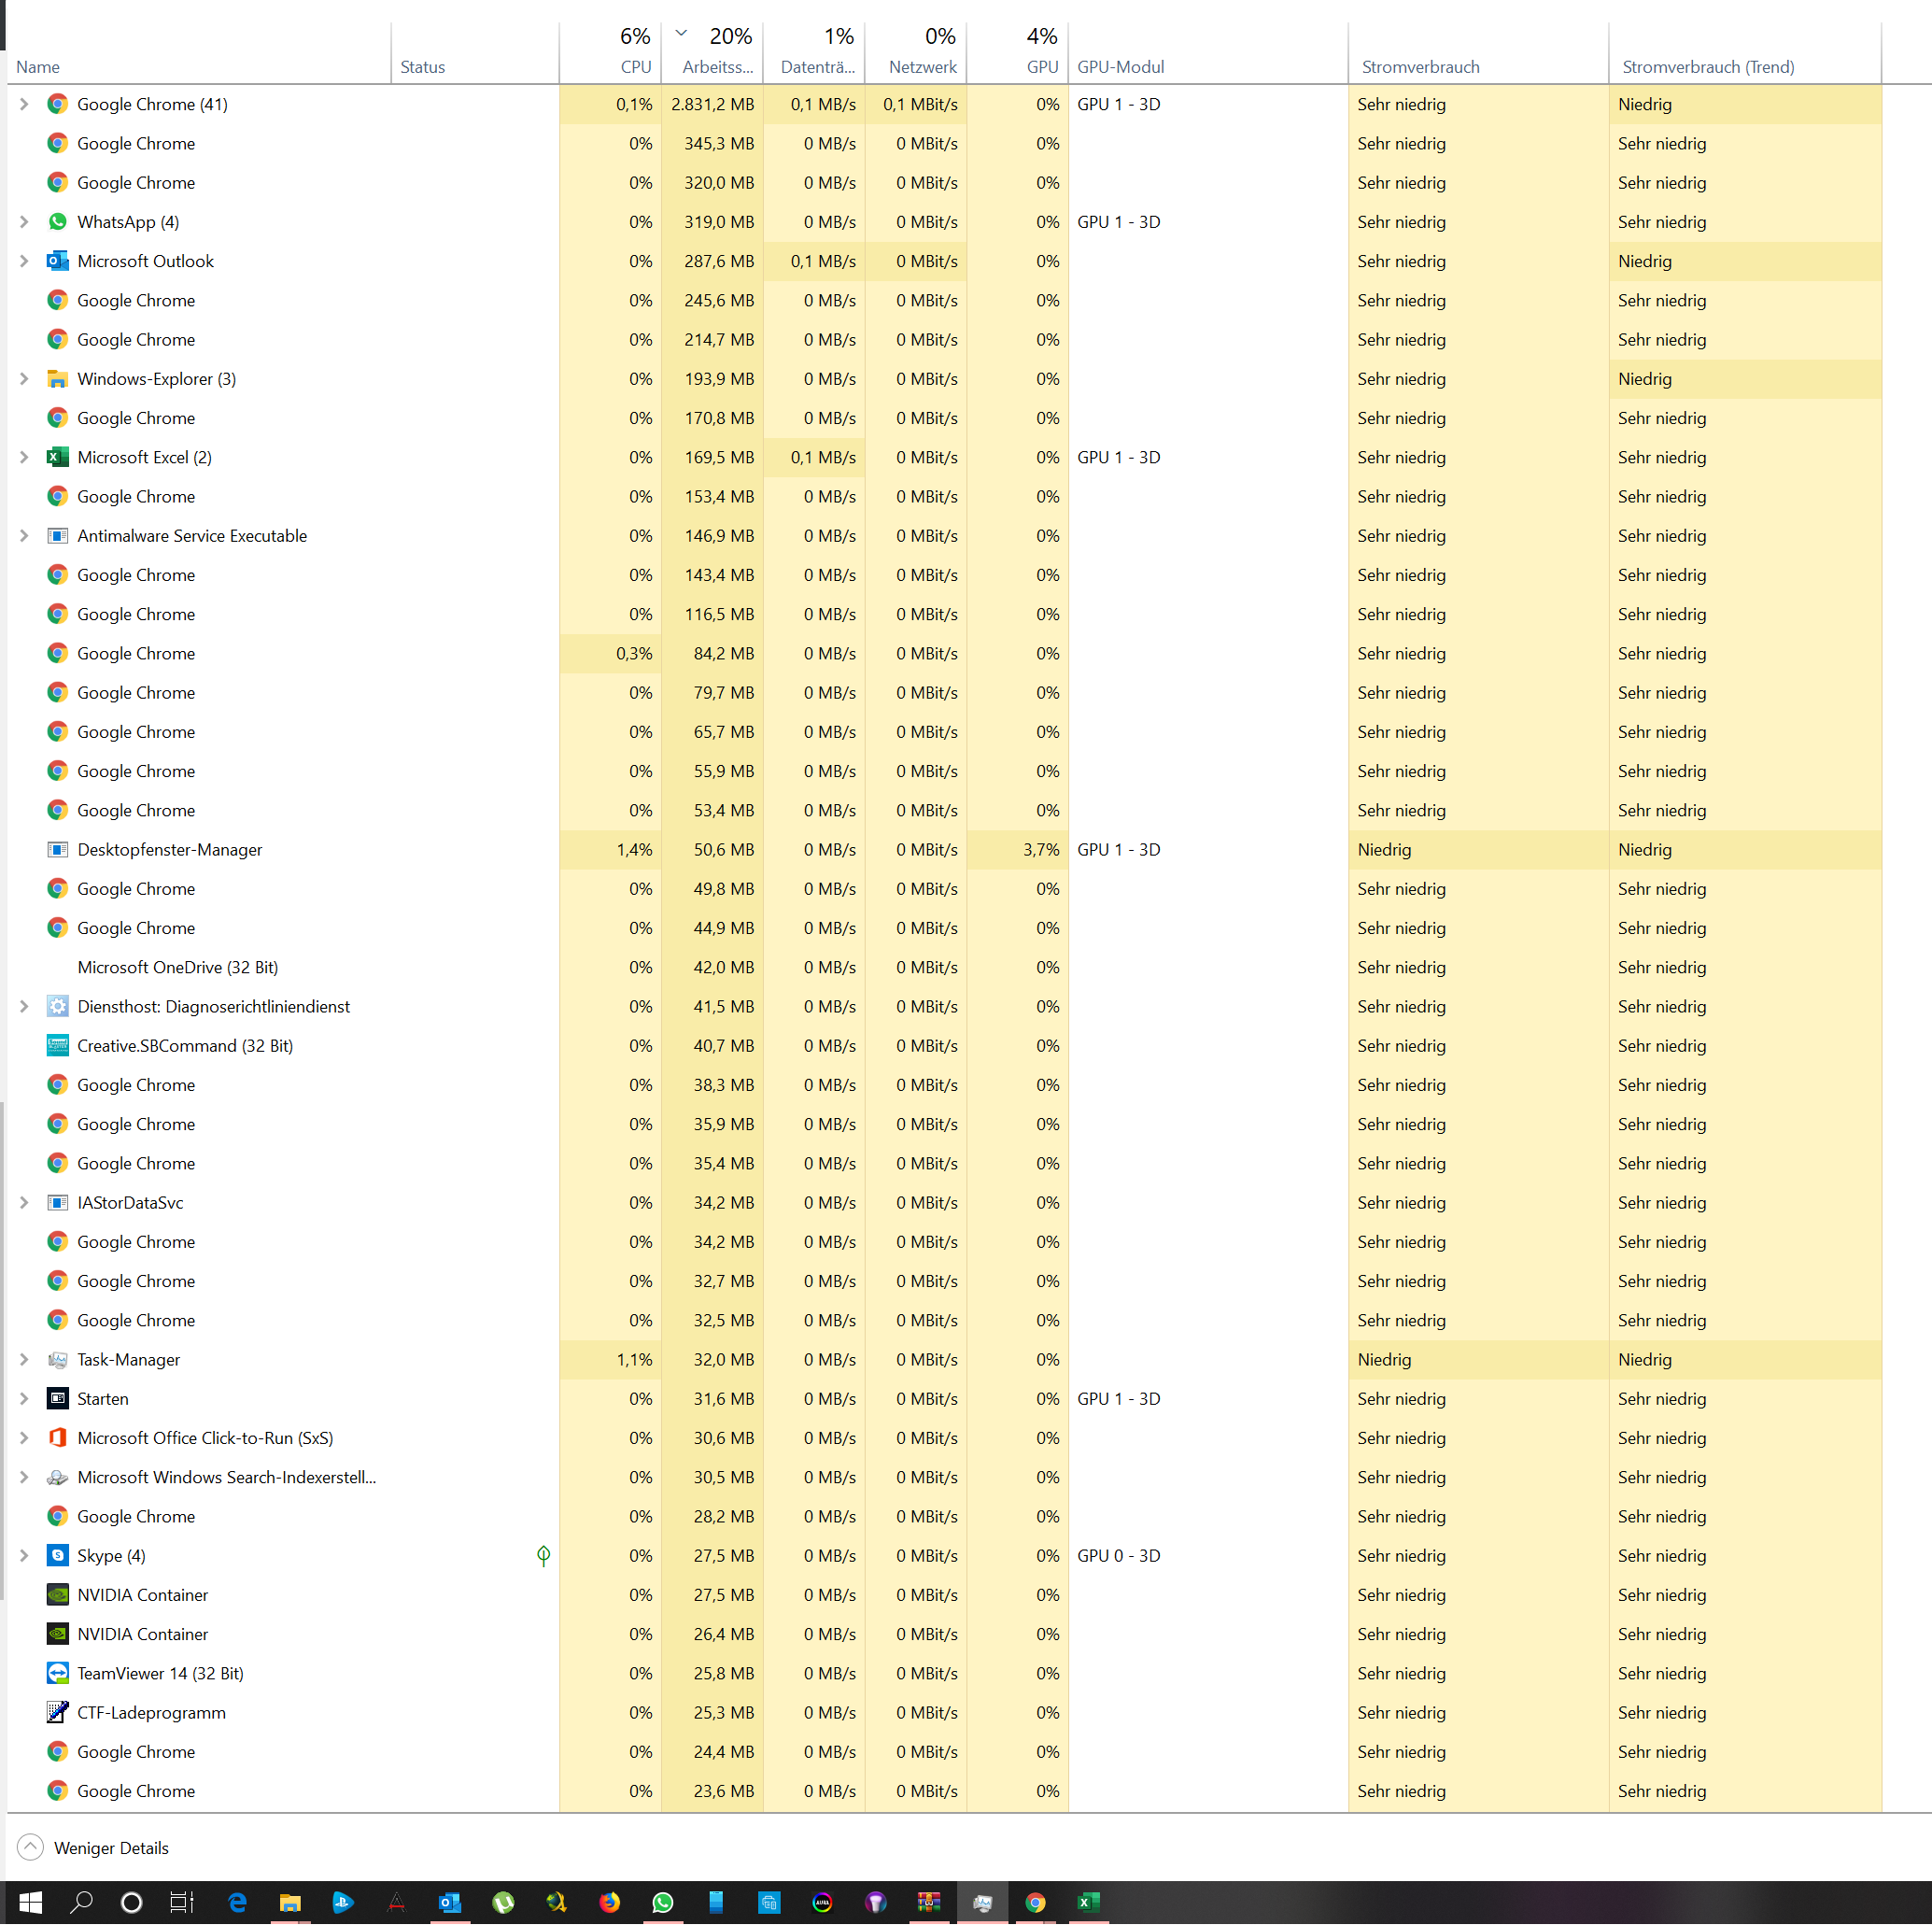Select the NVIDIA Container 26,4 MB row
1932x1925 pixels.
point(944,1634)
